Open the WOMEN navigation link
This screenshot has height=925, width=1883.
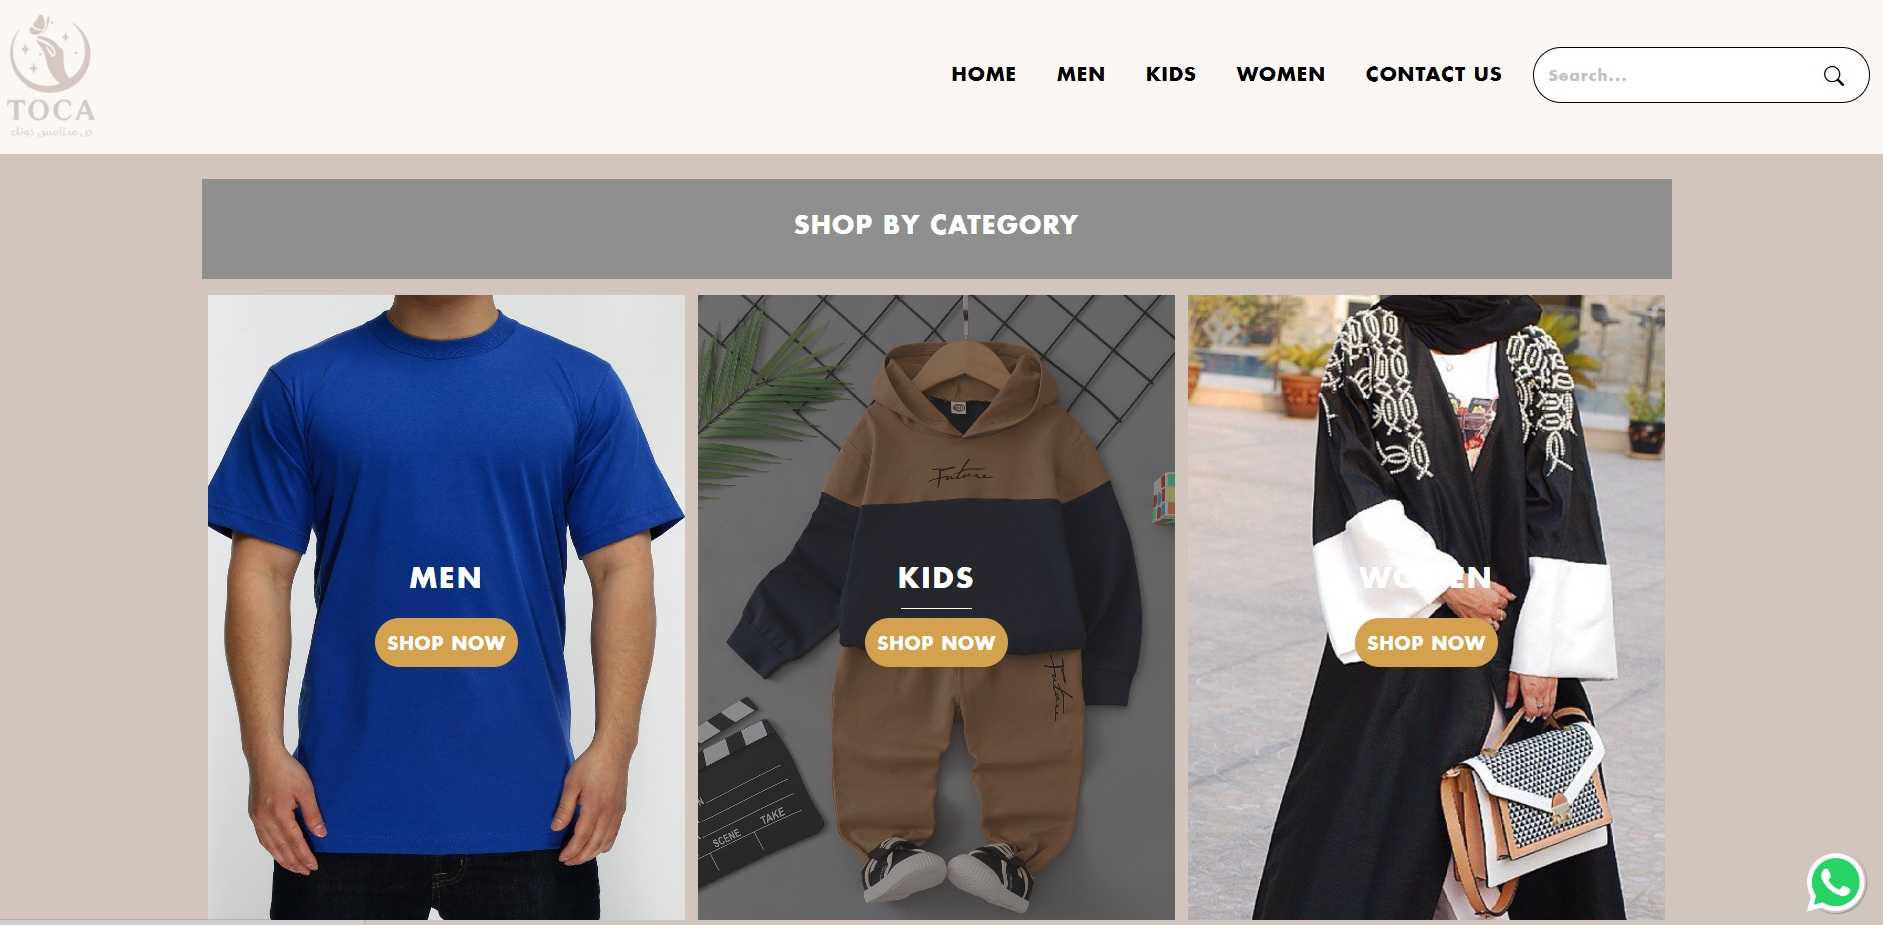click(x=1281, y=74)
